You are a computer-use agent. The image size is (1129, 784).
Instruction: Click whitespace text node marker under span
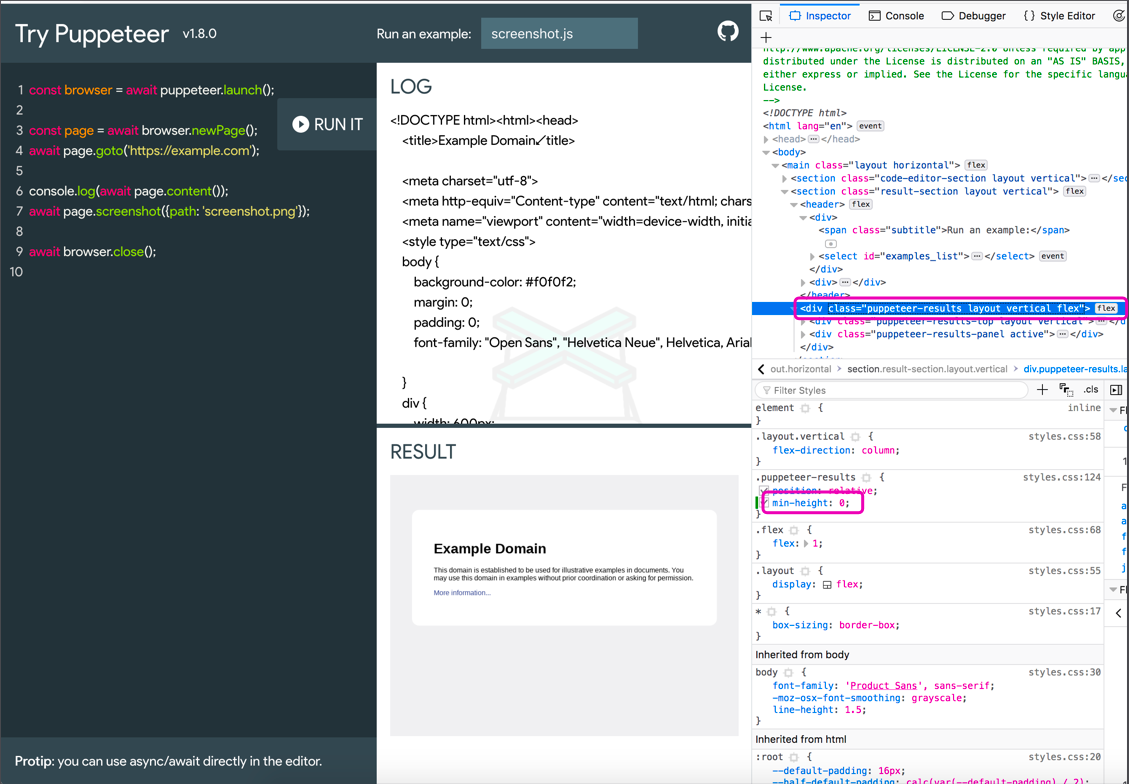tap(830, 243)
